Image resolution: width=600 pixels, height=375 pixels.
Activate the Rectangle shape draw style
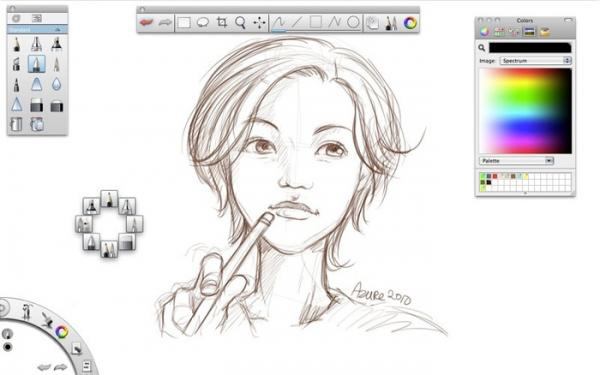[x=316, y=23]
